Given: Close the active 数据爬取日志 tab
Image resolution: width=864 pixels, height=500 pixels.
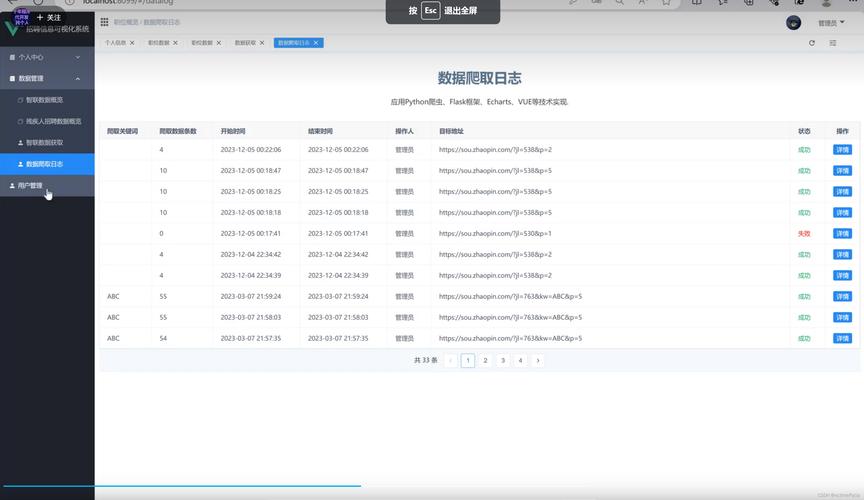Looking at the screenshot, I should pyautogui.click(x=318, y=43).
